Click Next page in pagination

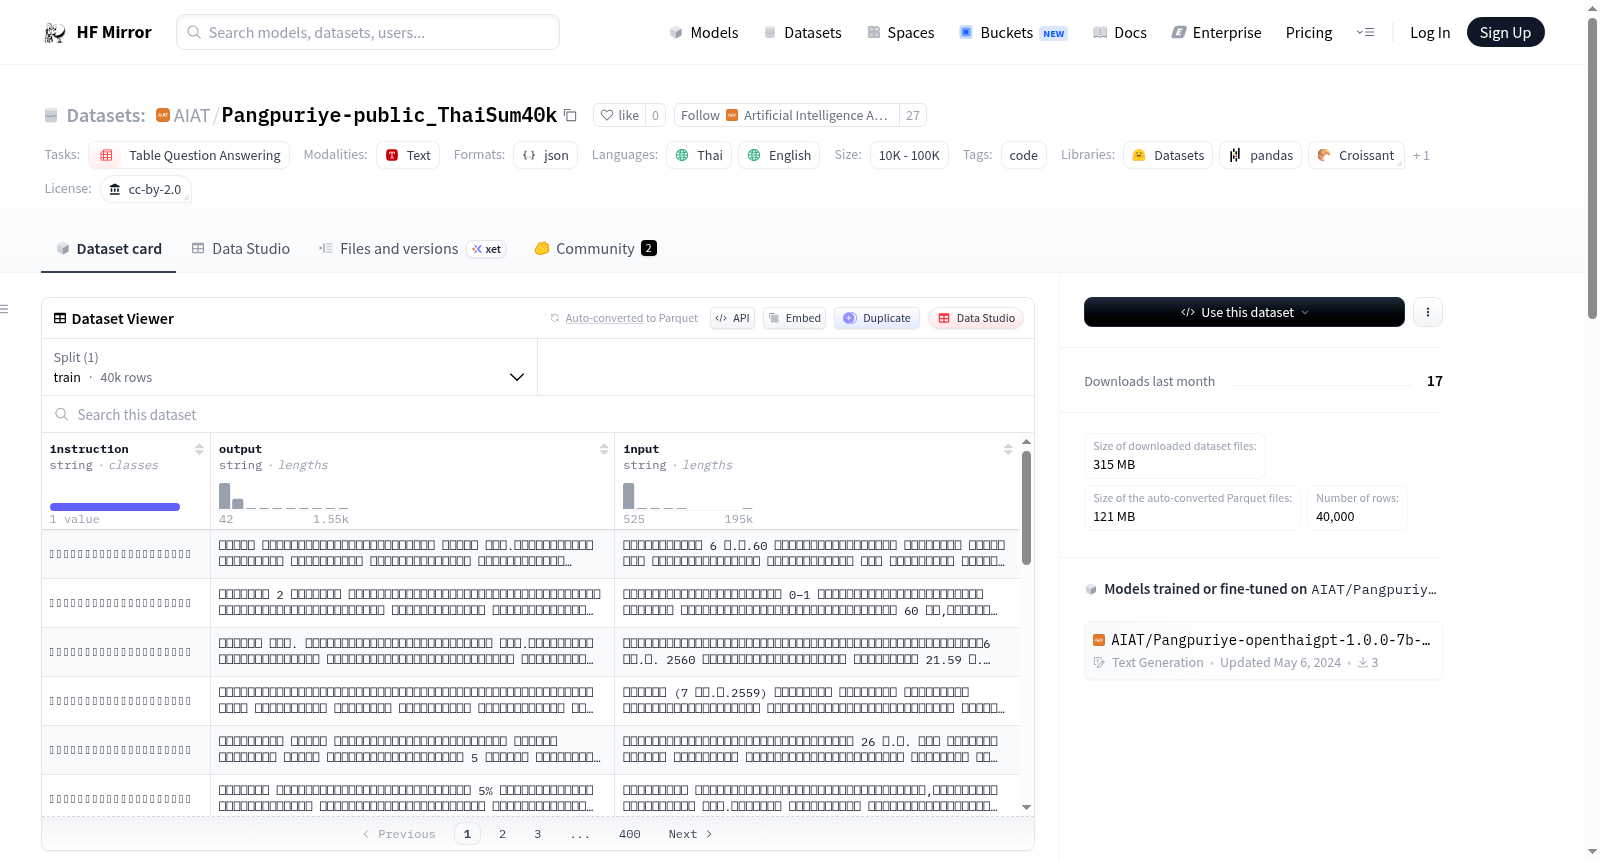point(690,834)
